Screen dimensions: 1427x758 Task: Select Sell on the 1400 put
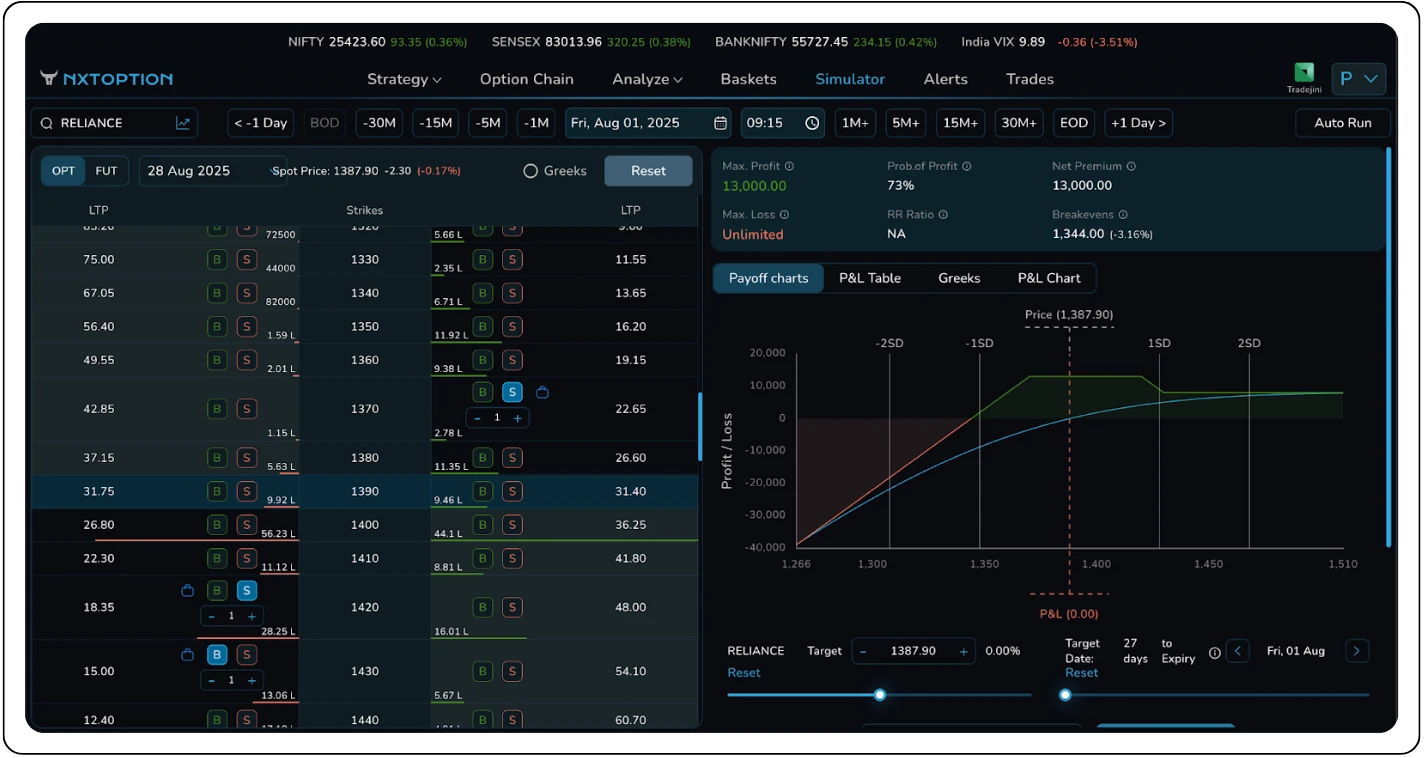(512, 524)
